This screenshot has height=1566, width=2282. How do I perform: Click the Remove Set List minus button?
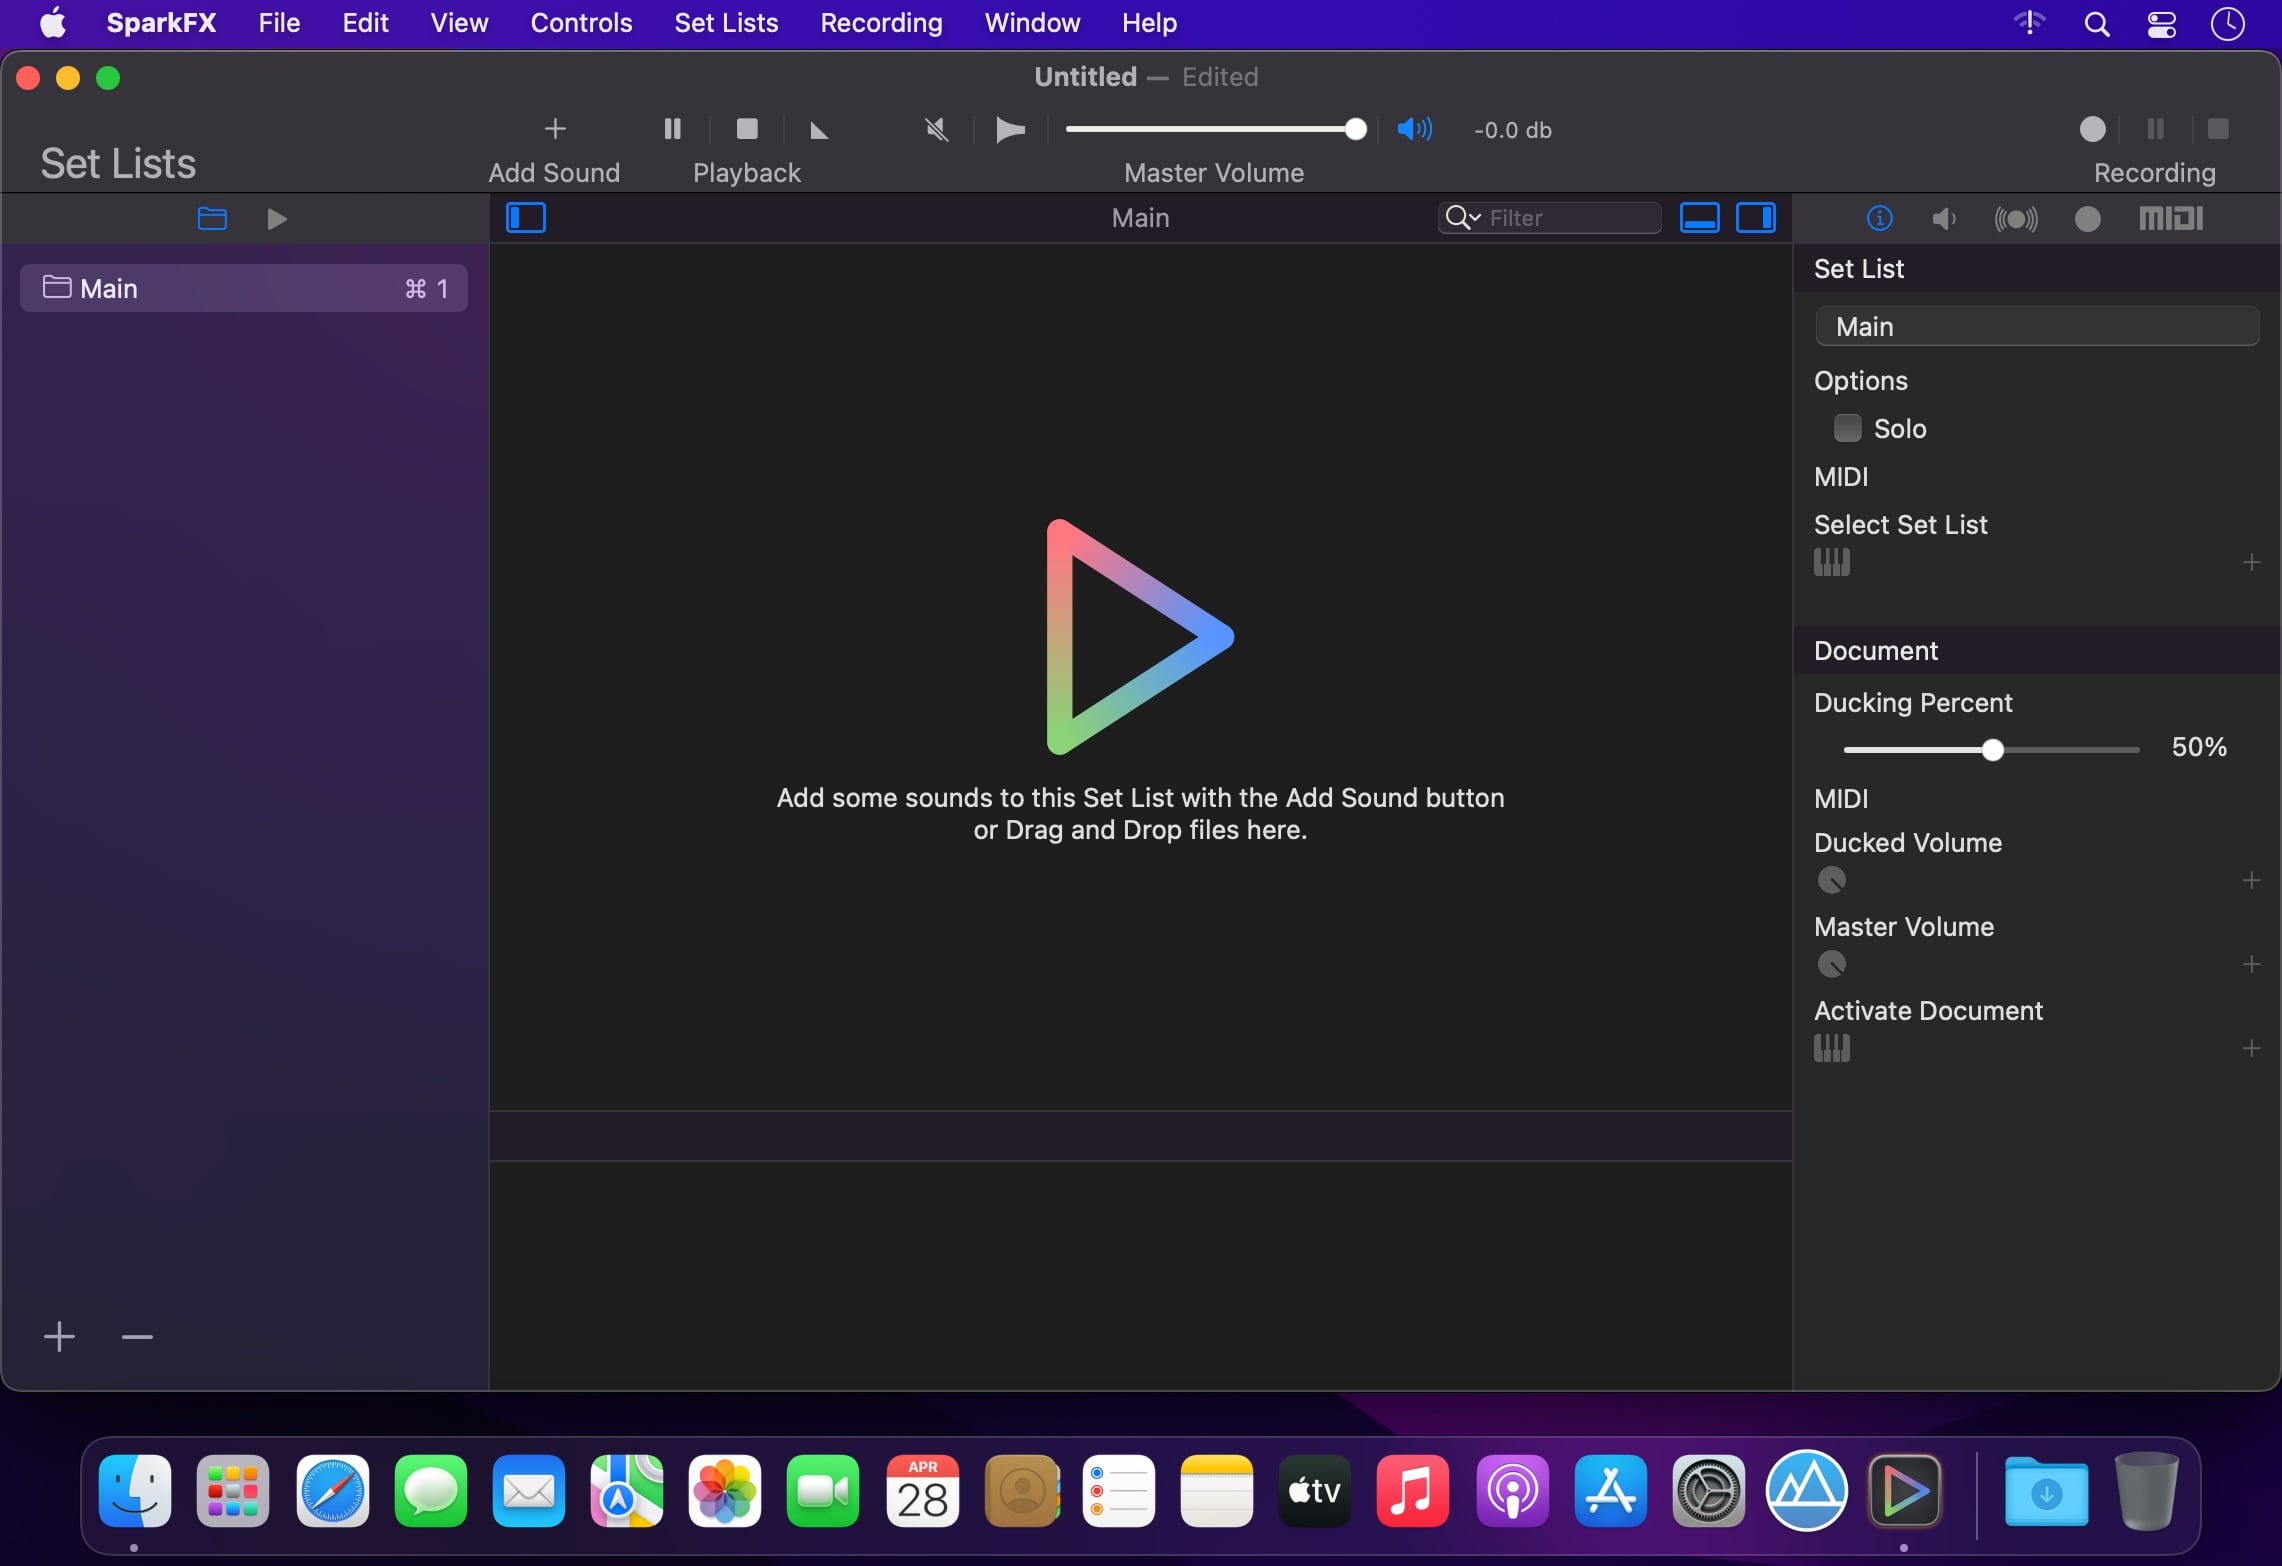(137, 1337)
